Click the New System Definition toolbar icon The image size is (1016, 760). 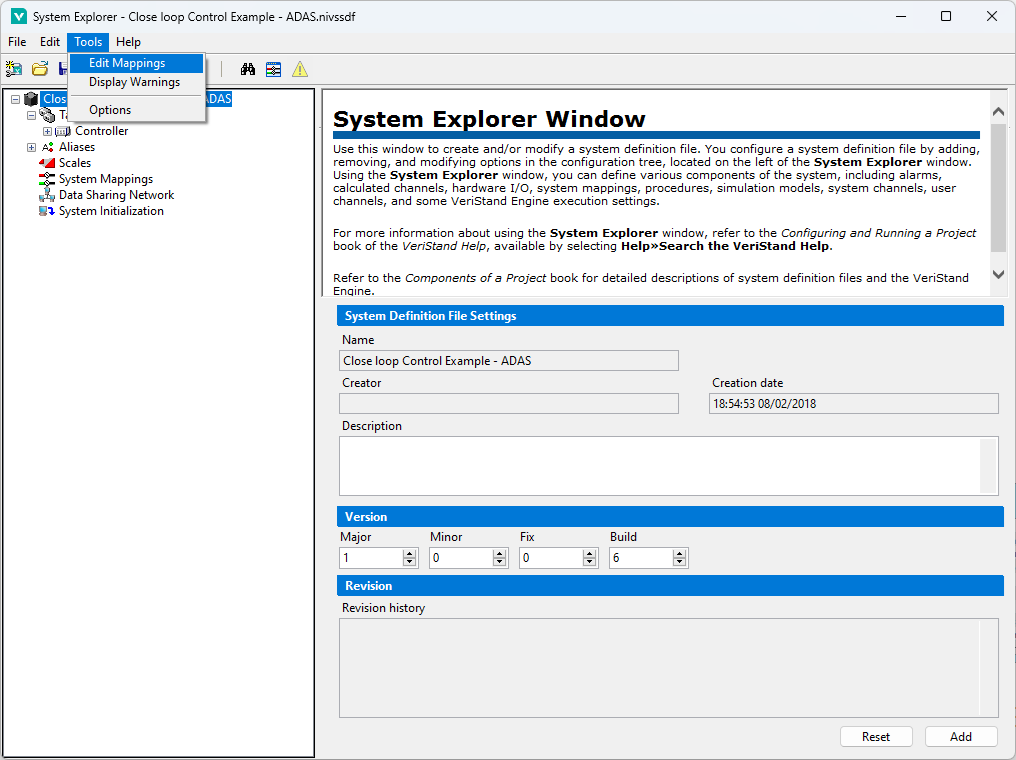[x=14, y=69]
